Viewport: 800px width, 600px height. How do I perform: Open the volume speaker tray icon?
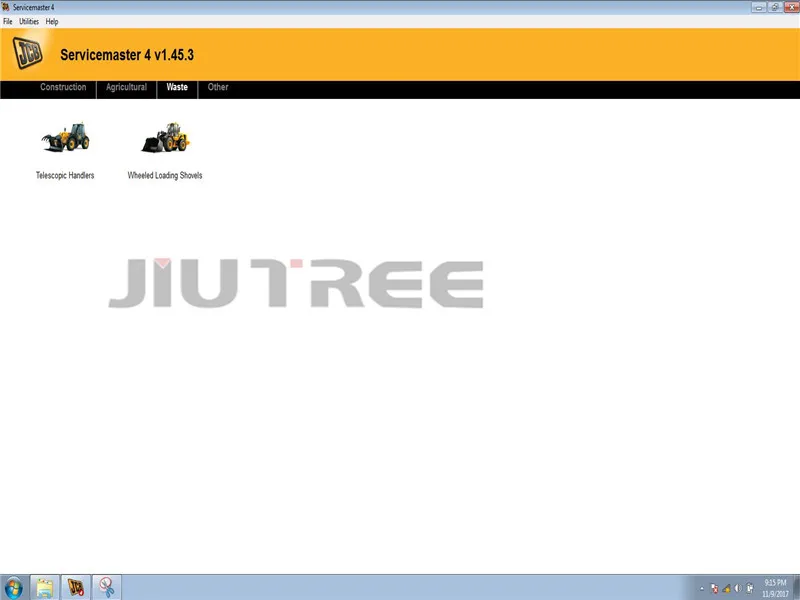point(738,589)
